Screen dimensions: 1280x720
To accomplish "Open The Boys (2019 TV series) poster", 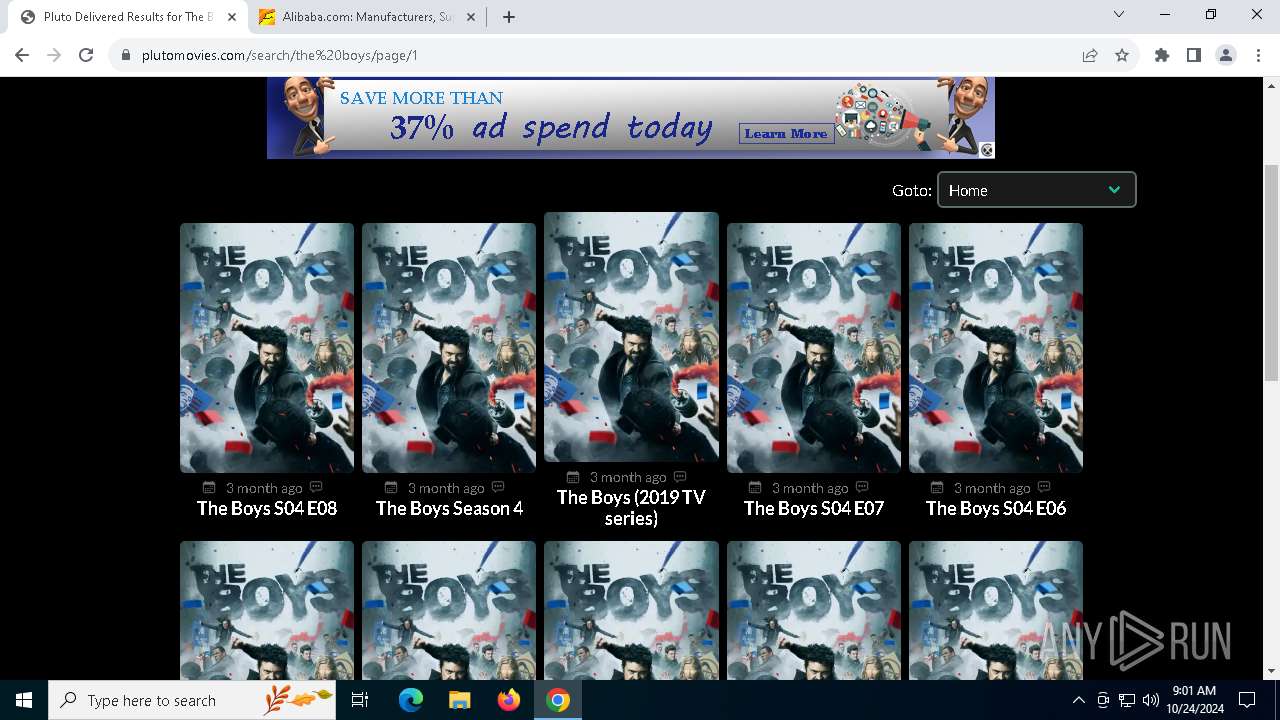I will 631,337.
